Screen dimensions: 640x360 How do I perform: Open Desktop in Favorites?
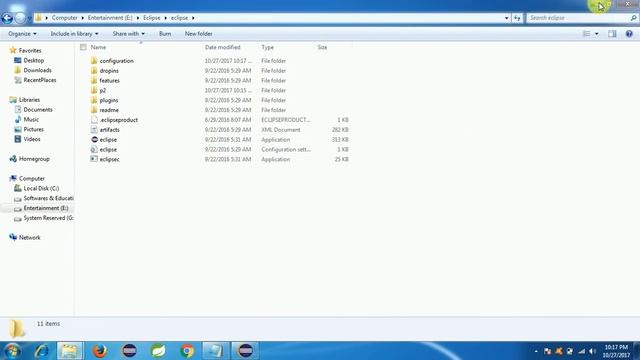(33, 60)
